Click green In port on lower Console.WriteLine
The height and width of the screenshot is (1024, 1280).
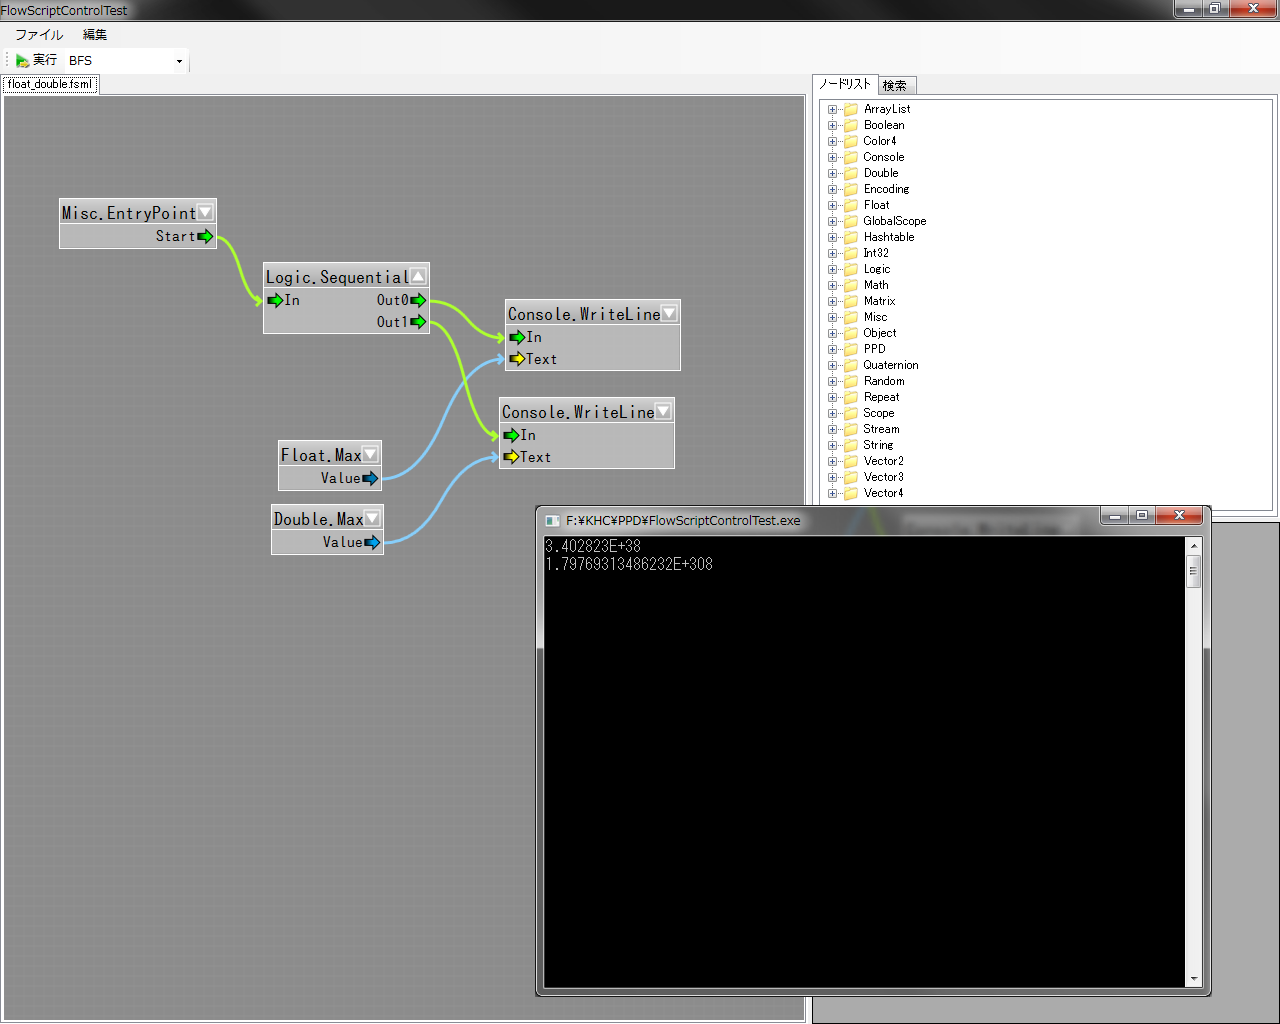pyautogui.click(x=511, y=435)
